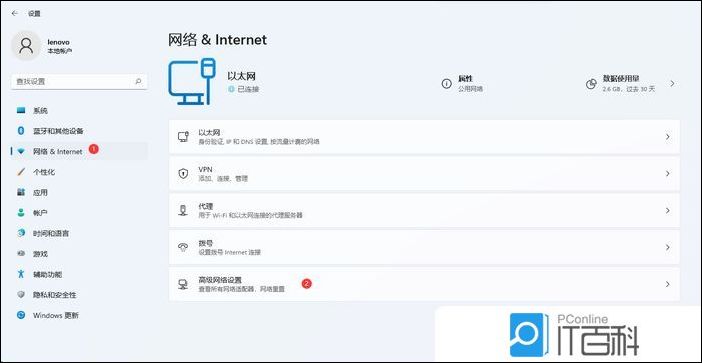Image resolution: width=702 pixels, height=363 pixels.
Task: Click the large Ethernet computer icon
Action: [x=192, y=81]
